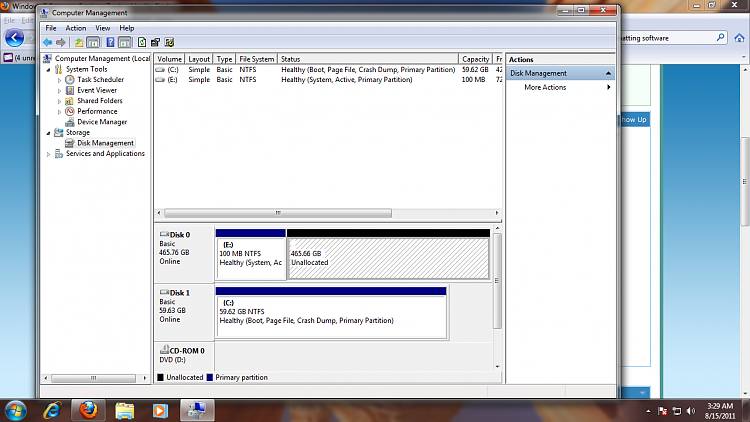Click the volume list horizontal scrollbar thumb
Viewport: 750px width, 422px height.
click(x=278, y=213)
